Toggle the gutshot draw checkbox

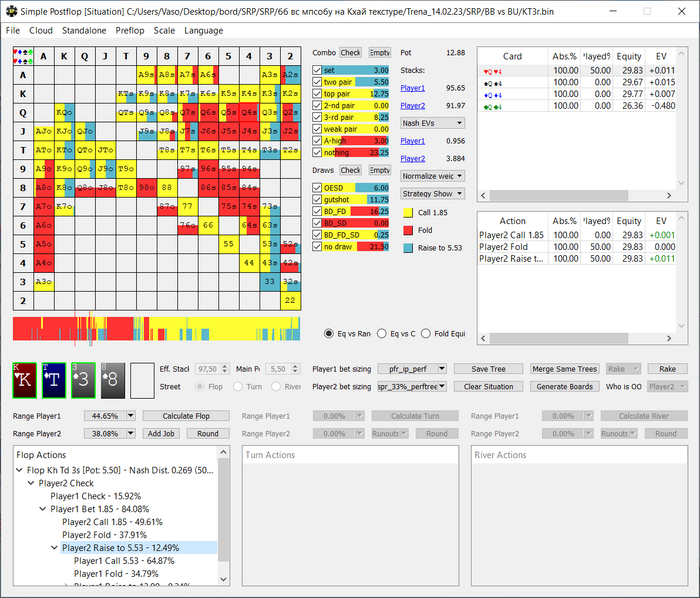tap(317, 199)
